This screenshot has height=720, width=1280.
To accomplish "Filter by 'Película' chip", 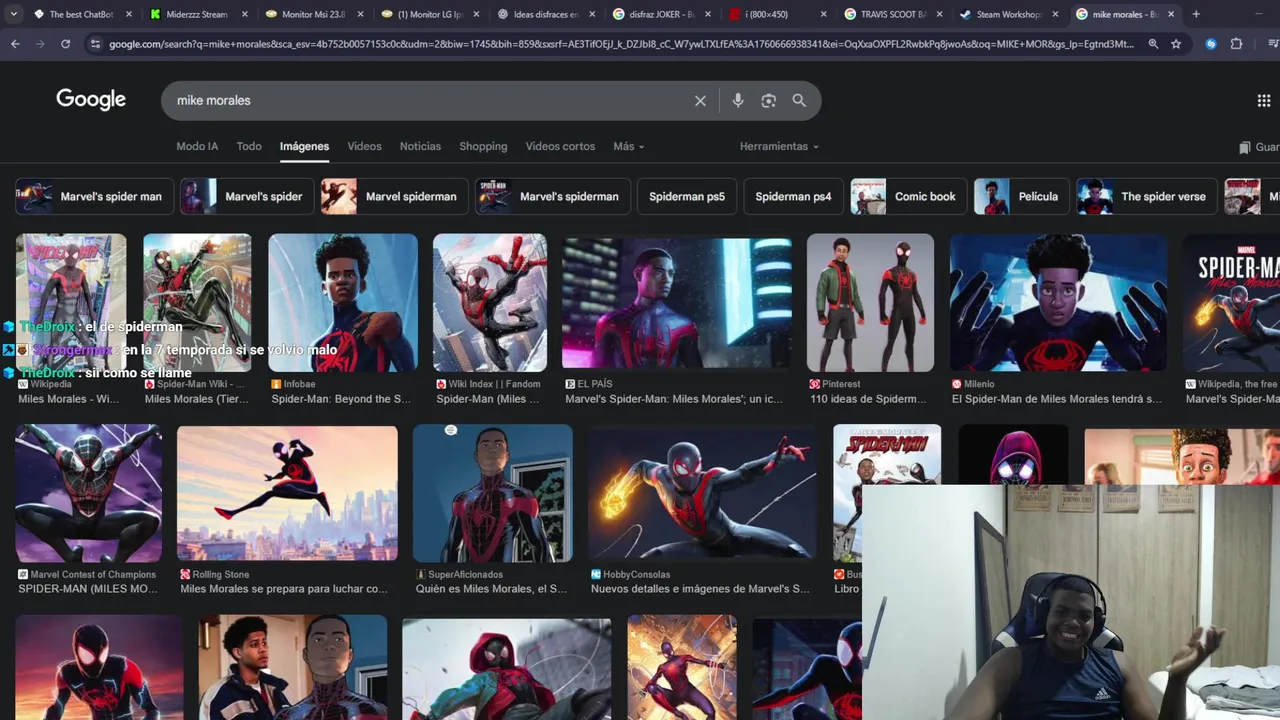I will coord(1022,196).
